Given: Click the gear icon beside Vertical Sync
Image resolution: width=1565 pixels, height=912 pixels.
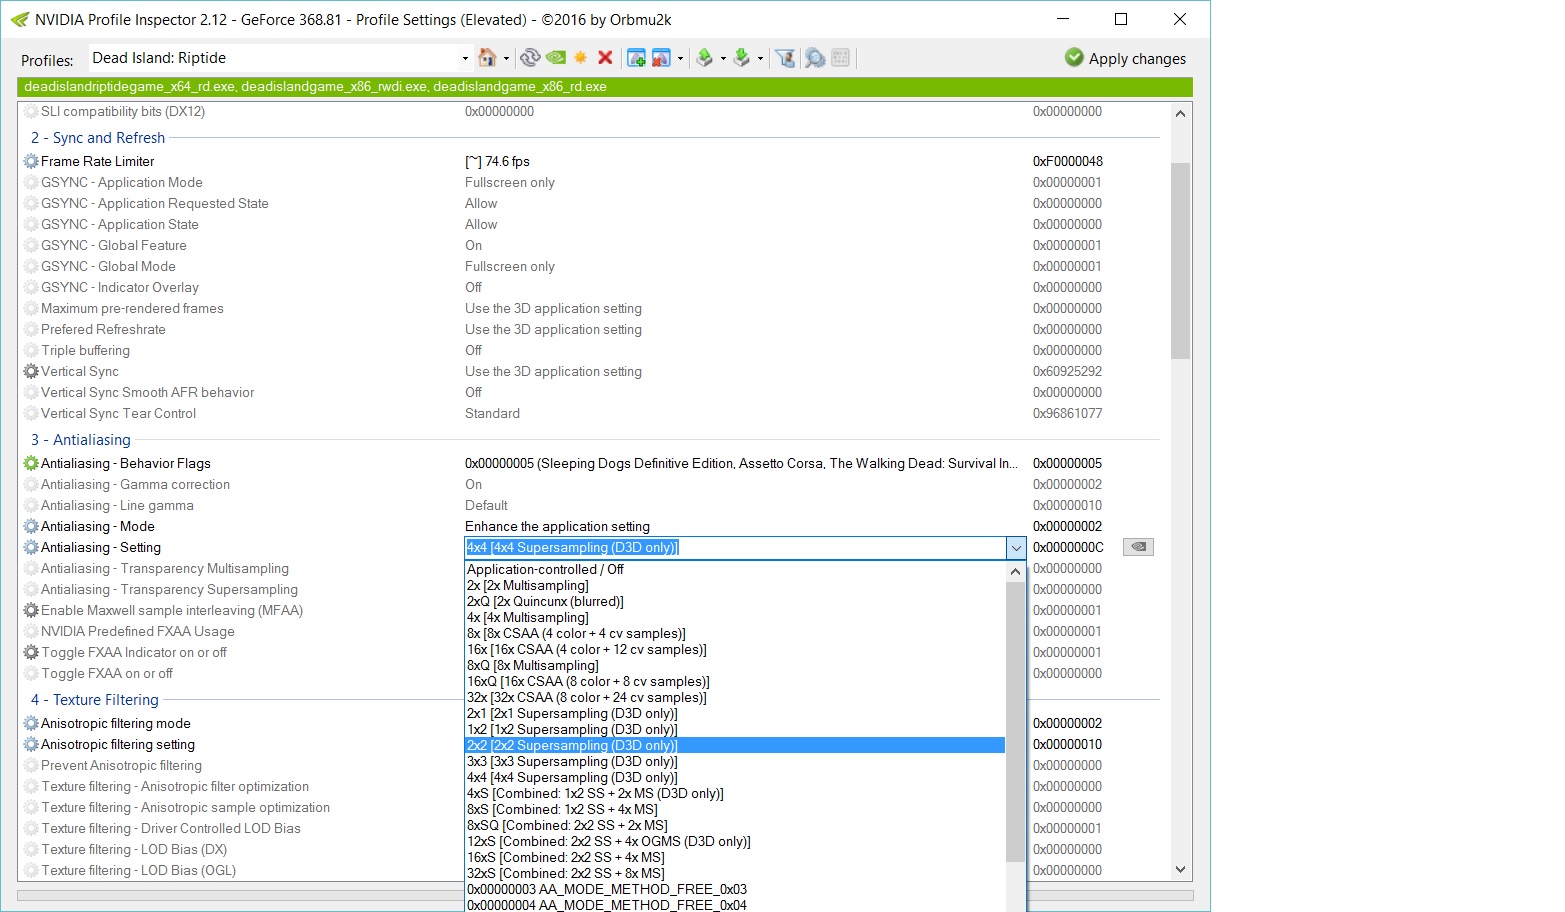Looking at the screenshot, I should (31, 371).
